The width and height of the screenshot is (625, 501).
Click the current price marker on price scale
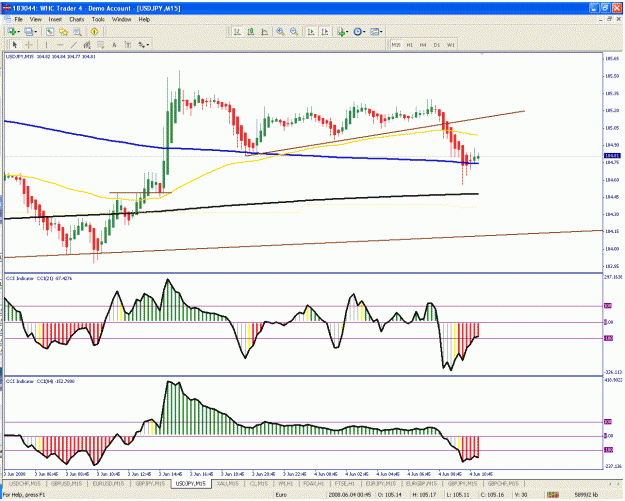coord(612,156)
